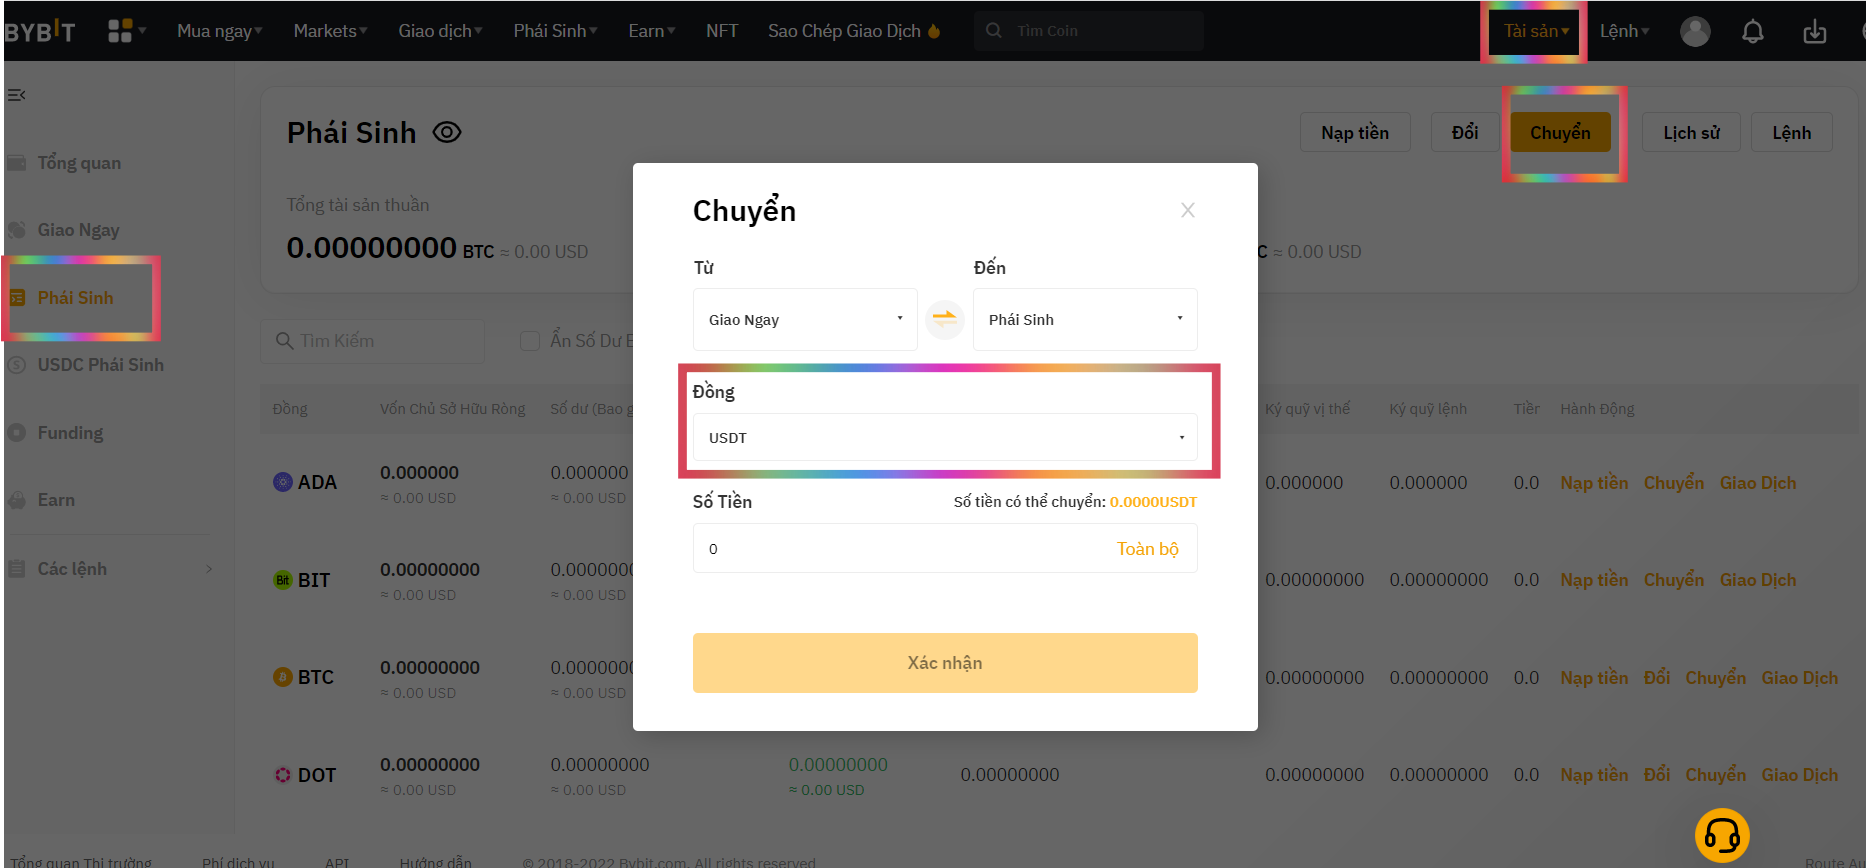The width and height of the screenshot is (1866, 868).
Task: Click the download app icon
Action: 1815,31
